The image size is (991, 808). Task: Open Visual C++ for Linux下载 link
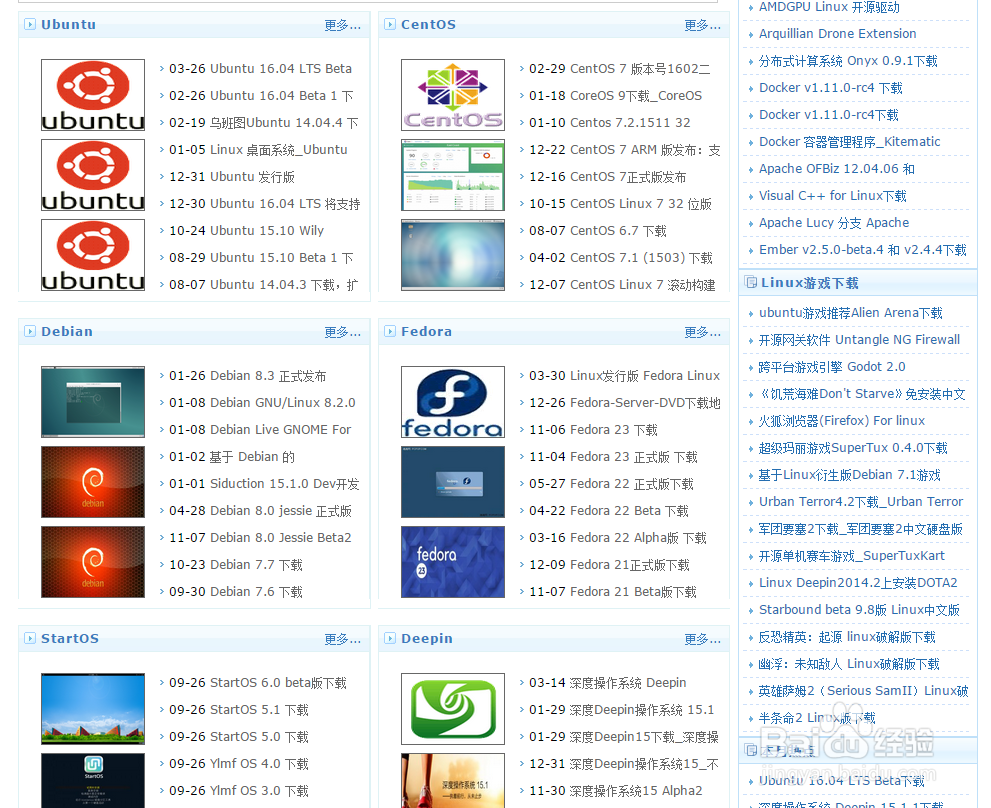(832, 196)
